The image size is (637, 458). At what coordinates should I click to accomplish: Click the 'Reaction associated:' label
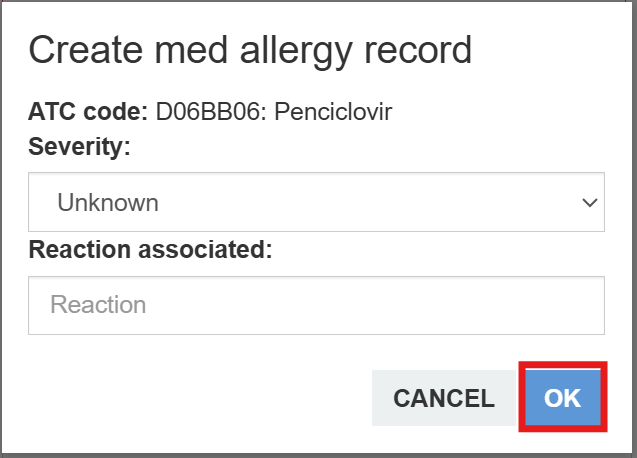click(150, 249)
